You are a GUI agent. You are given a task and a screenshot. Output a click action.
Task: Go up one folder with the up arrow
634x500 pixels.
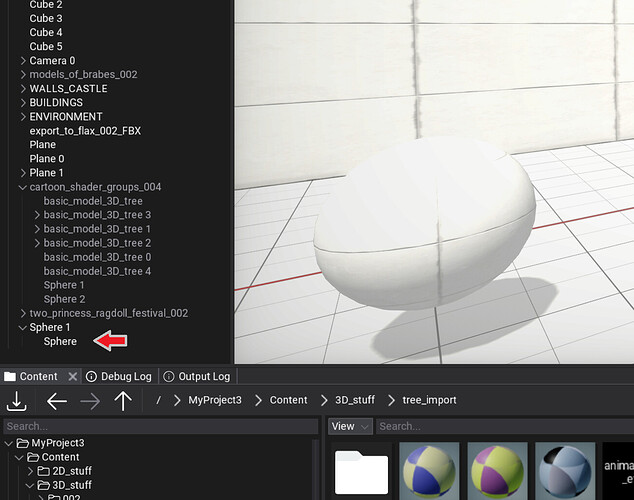(x=123, y=401)
